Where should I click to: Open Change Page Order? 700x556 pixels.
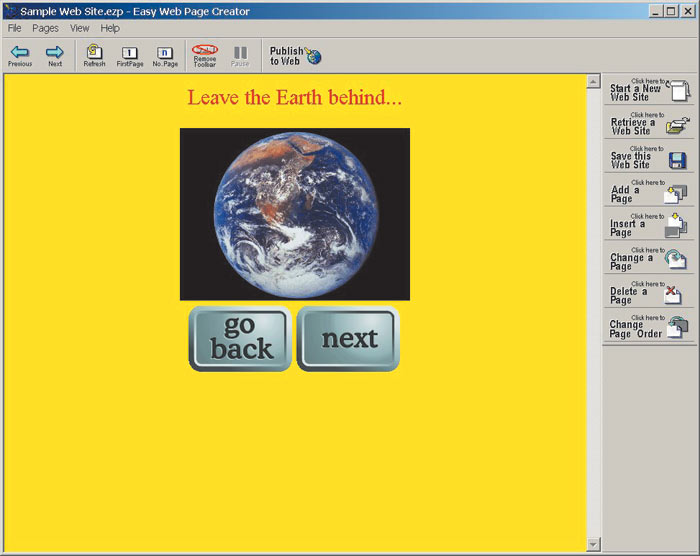point(648,328)
